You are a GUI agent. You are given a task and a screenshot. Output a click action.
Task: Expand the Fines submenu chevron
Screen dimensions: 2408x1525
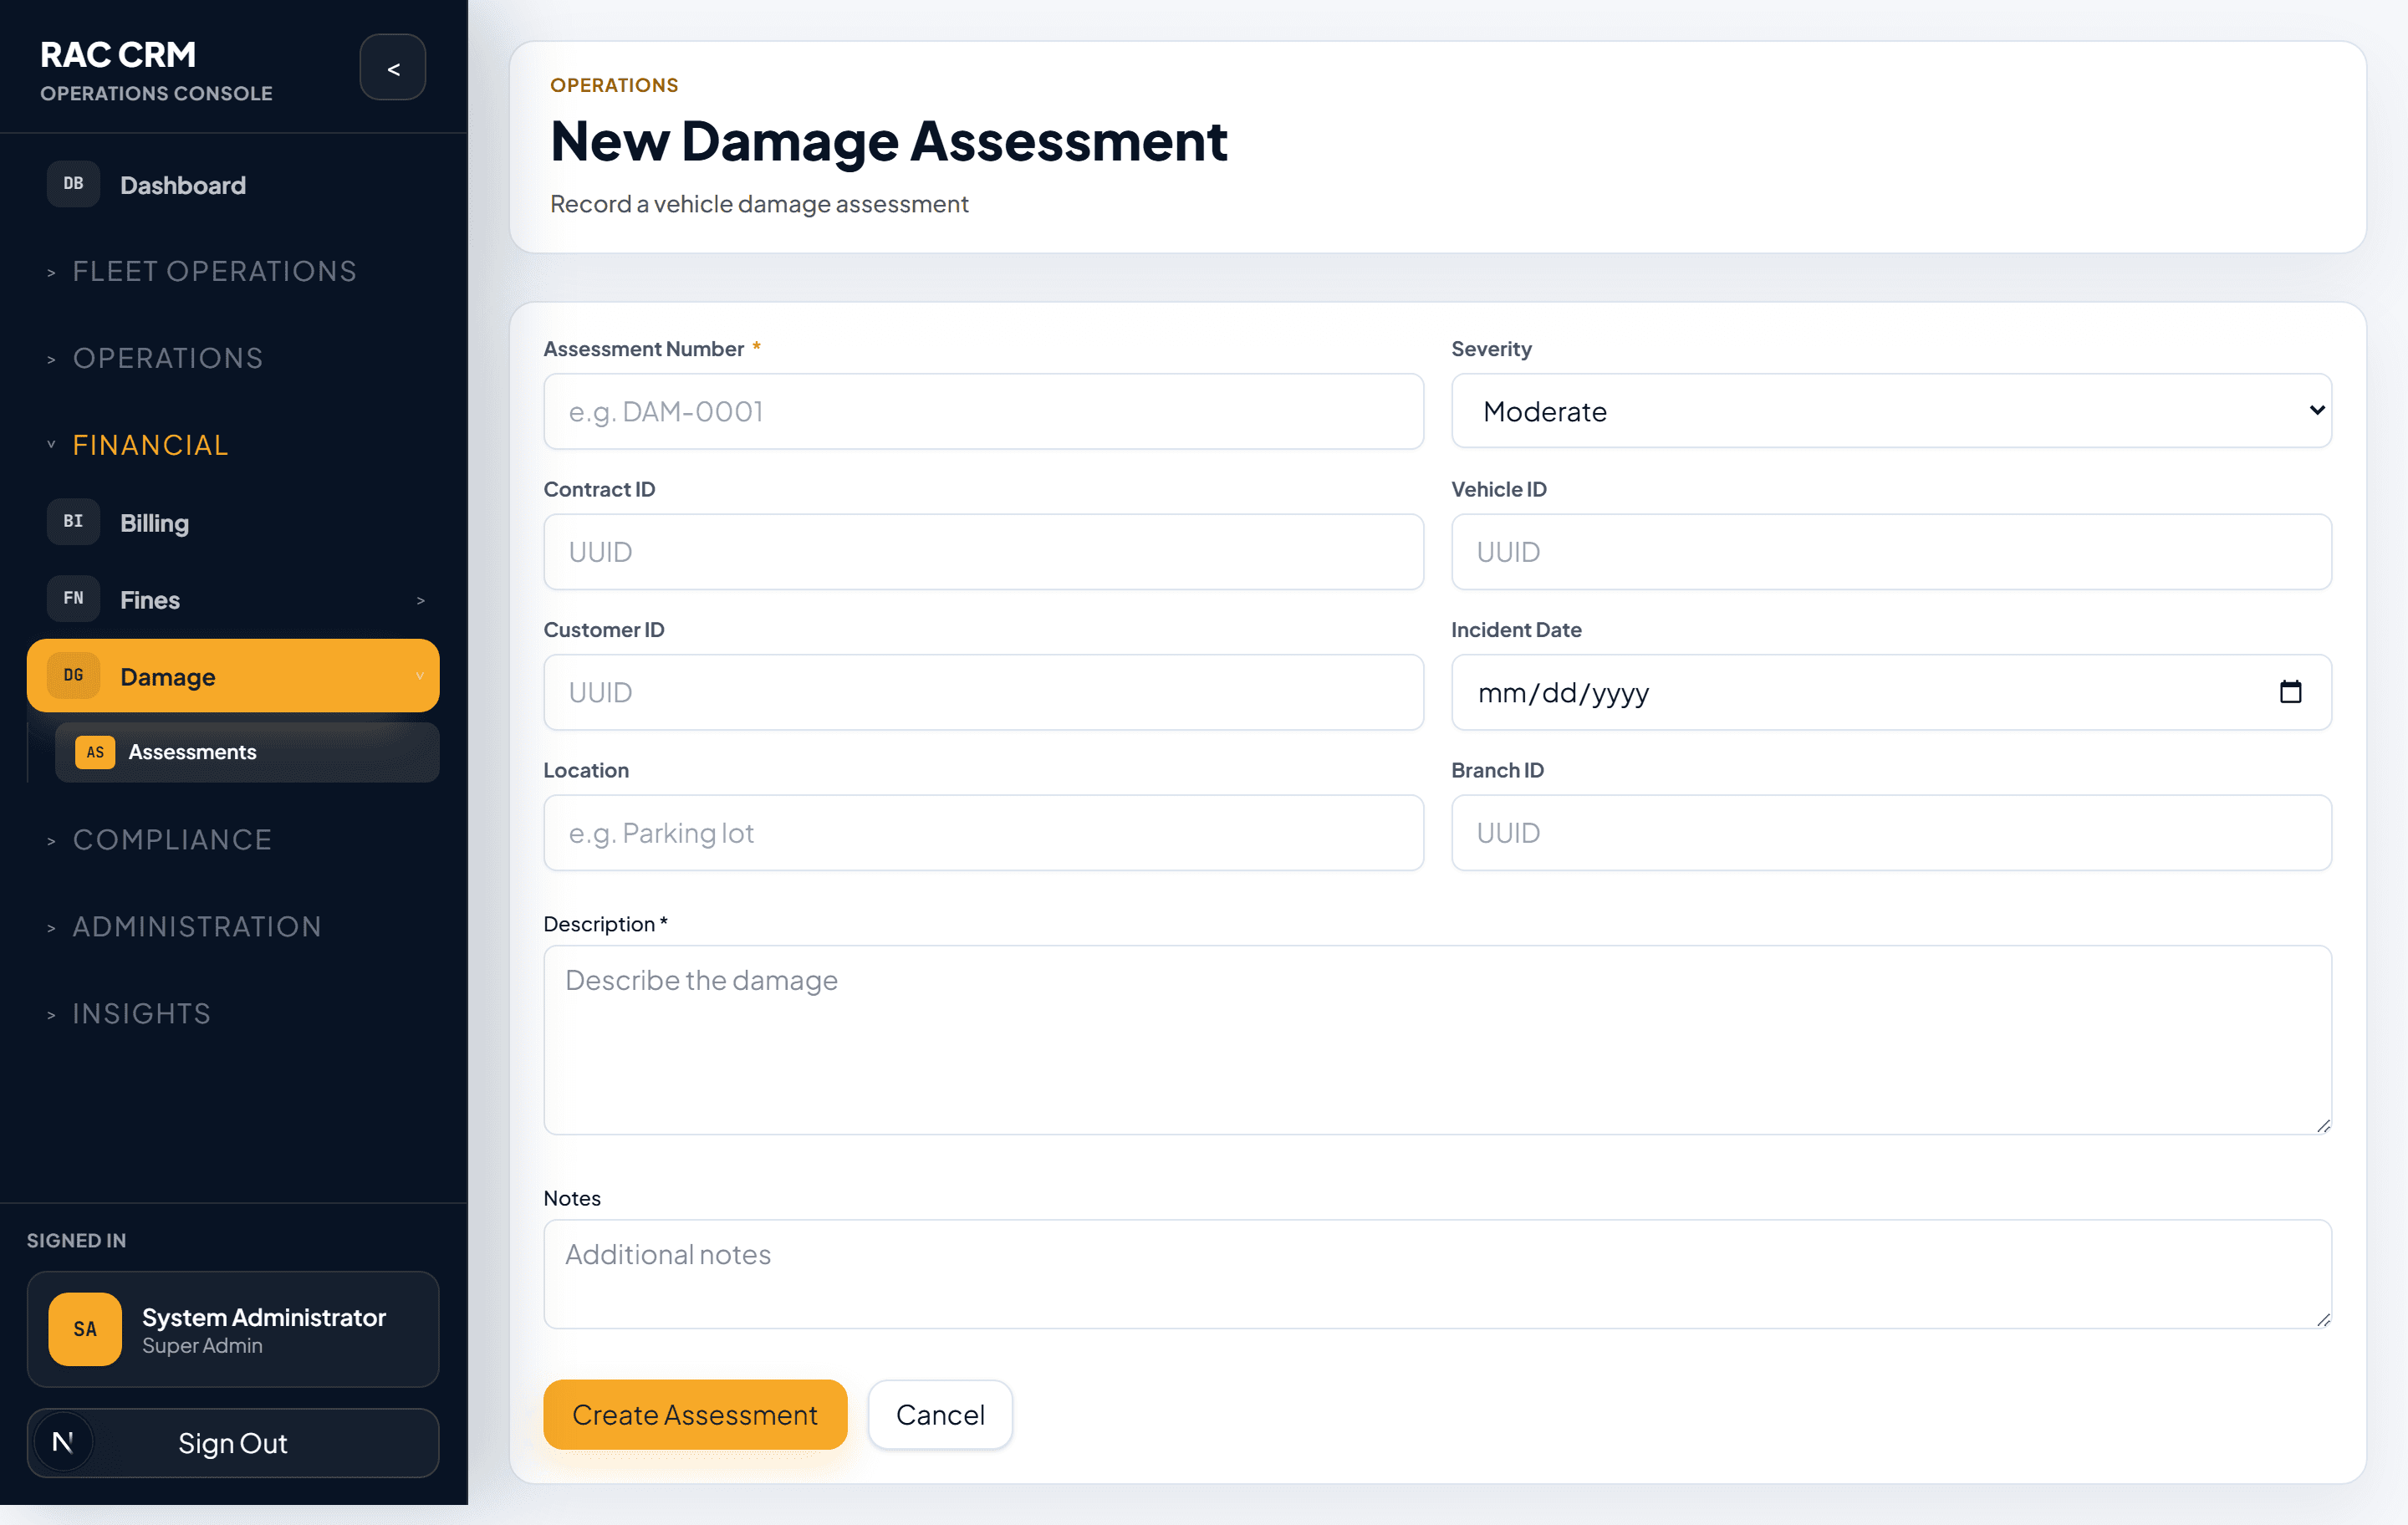coord(421,600)
